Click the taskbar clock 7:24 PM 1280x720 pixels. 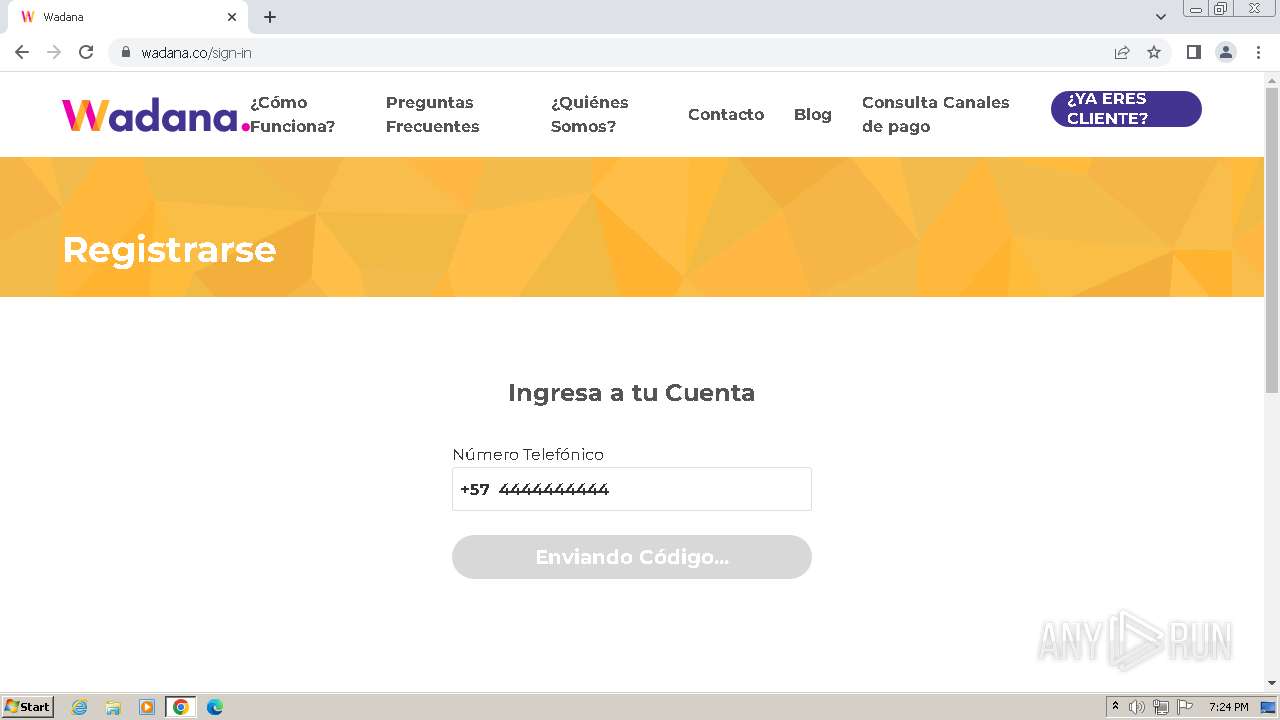(x=1228, y=707)
